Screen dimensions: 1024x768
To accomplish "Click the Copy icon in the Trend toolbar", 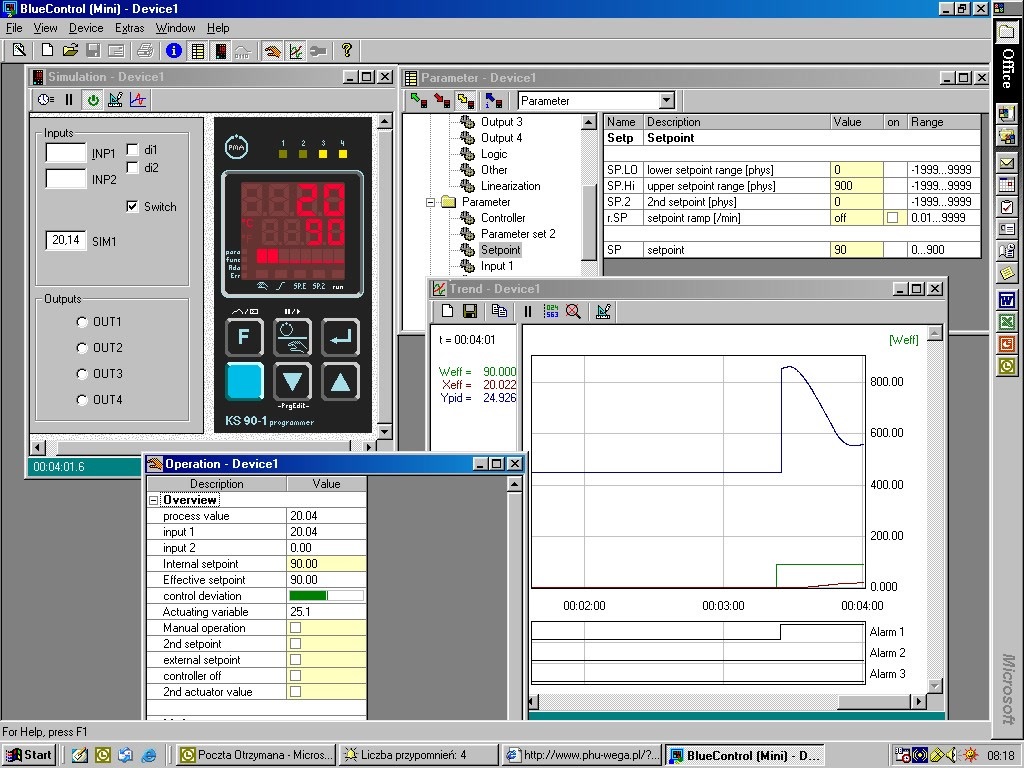I will coord(499,311).
